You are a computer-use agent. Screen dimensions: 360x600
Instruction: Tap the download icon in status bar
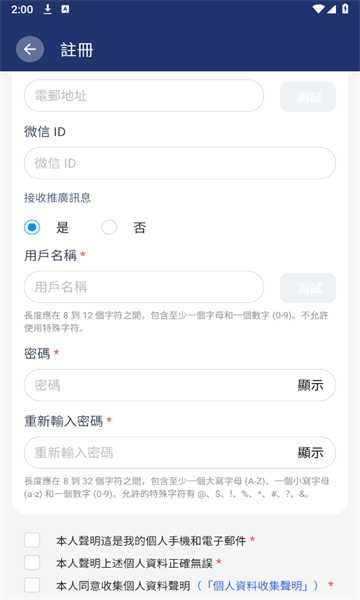[x=47, y=9]
